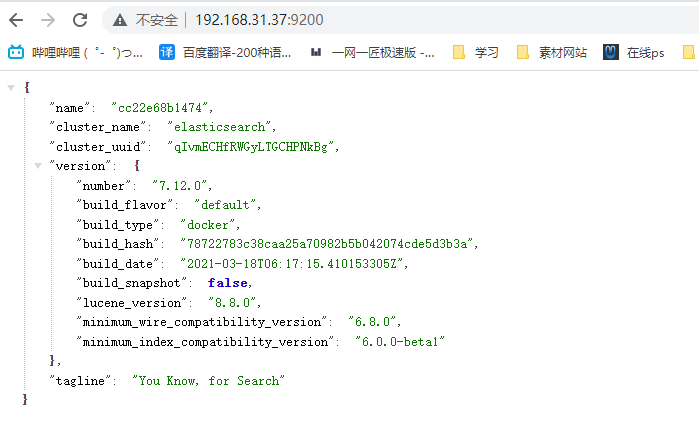Image resolution: width=699 pixels, height=429 pixels.
Task: Click the build_hash value string
Action: coord(327,244)
